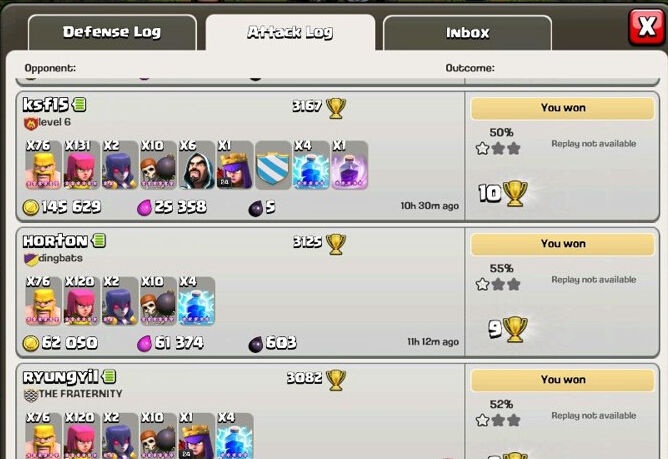Click the Archer Queen icon in RYUNGYIL row
Image resolution: width=668 pixels, height=459 pixels.
point(196,436)
